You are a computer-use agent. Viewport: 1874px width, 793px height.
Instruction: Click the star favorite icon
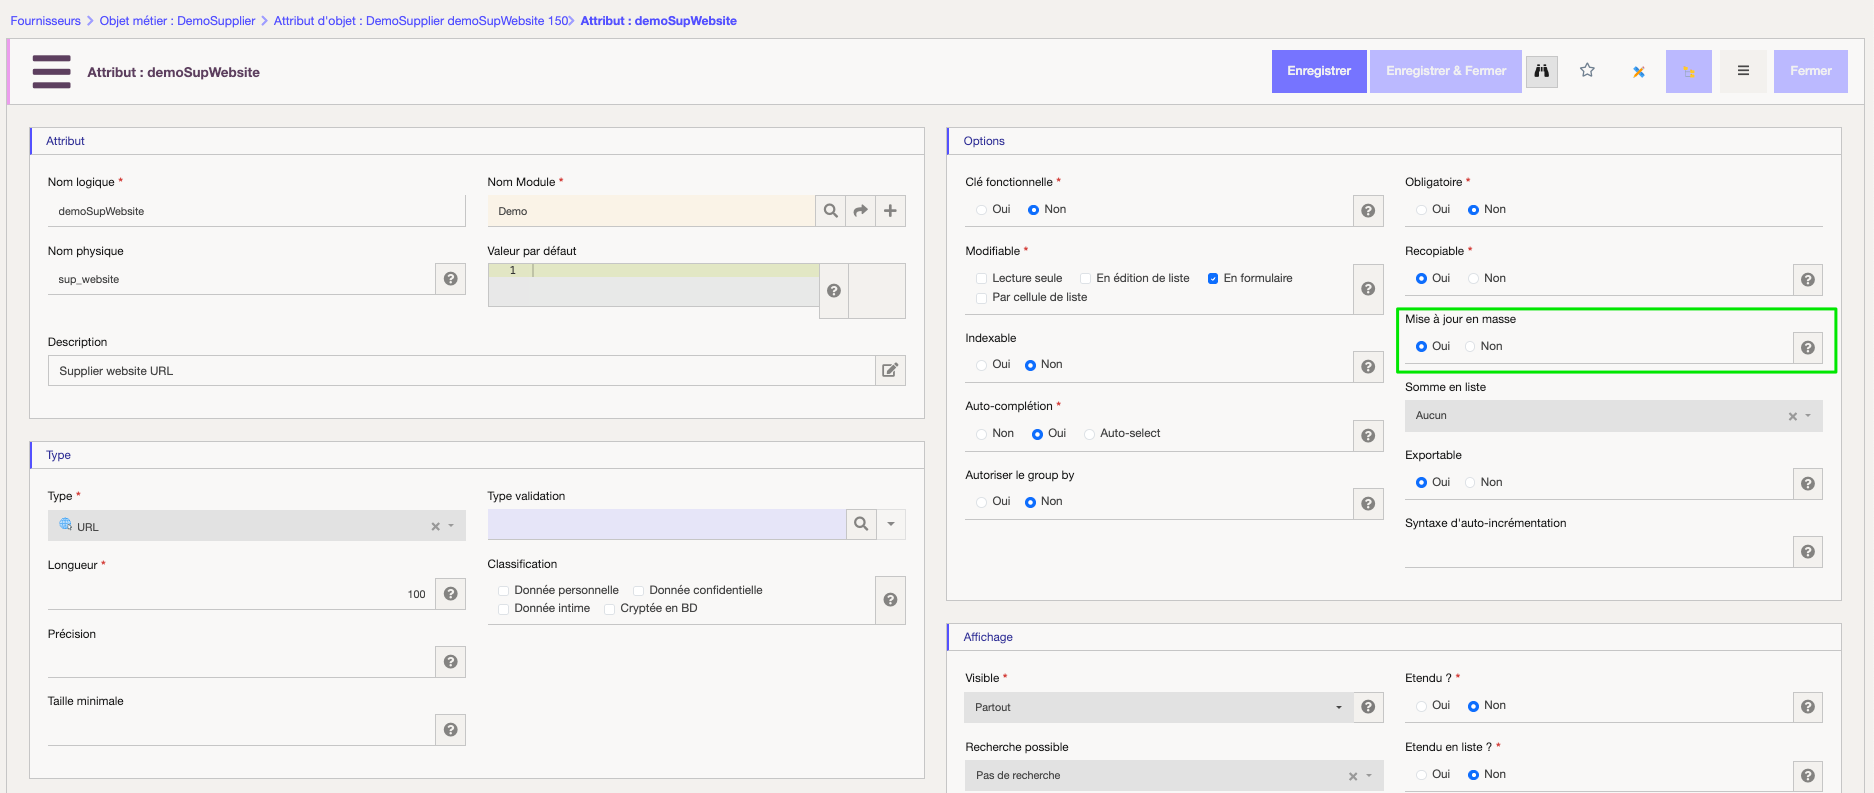coord(1587,71)
